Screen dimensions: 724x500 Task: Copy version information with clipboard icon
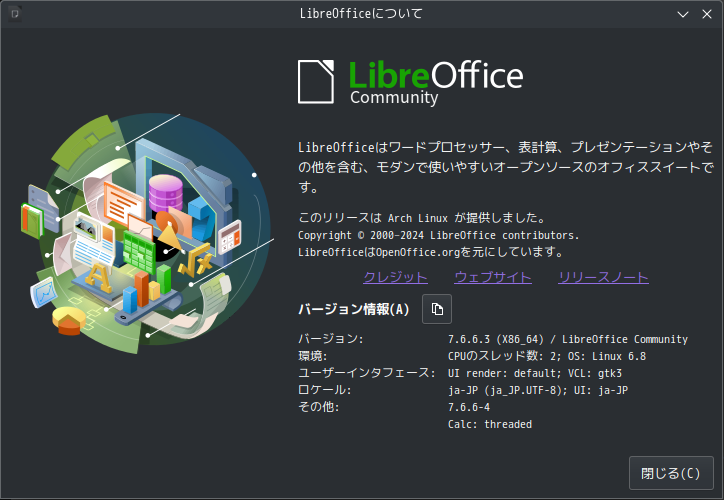(437, 309)
